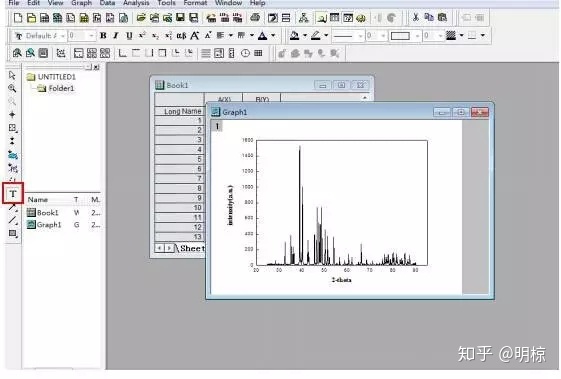Click the Open file folder icon

click(141, 18)
